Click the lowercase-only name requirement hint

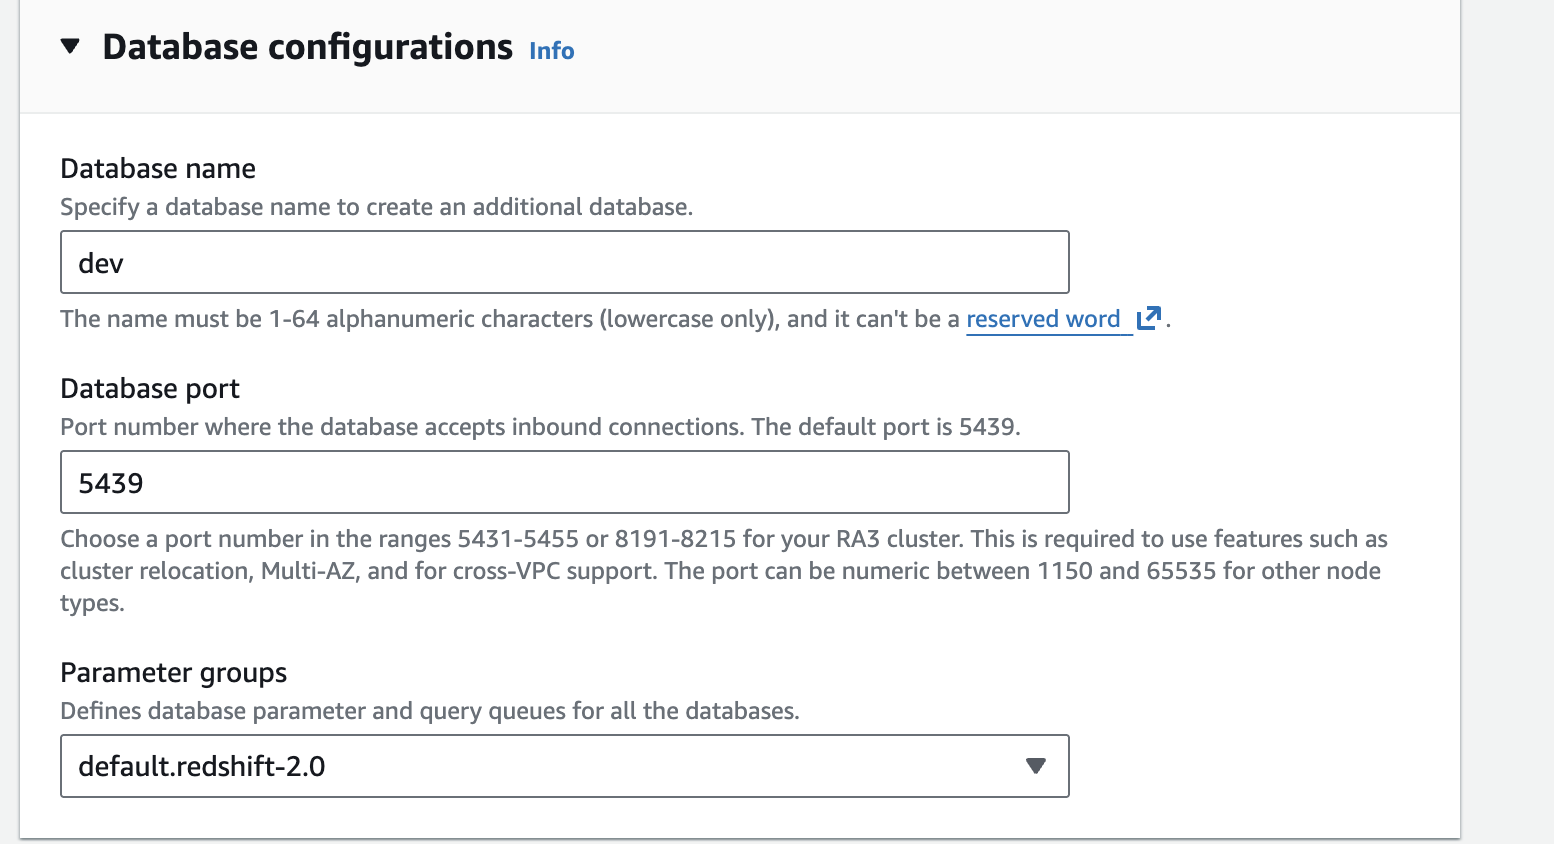(510, 319)
